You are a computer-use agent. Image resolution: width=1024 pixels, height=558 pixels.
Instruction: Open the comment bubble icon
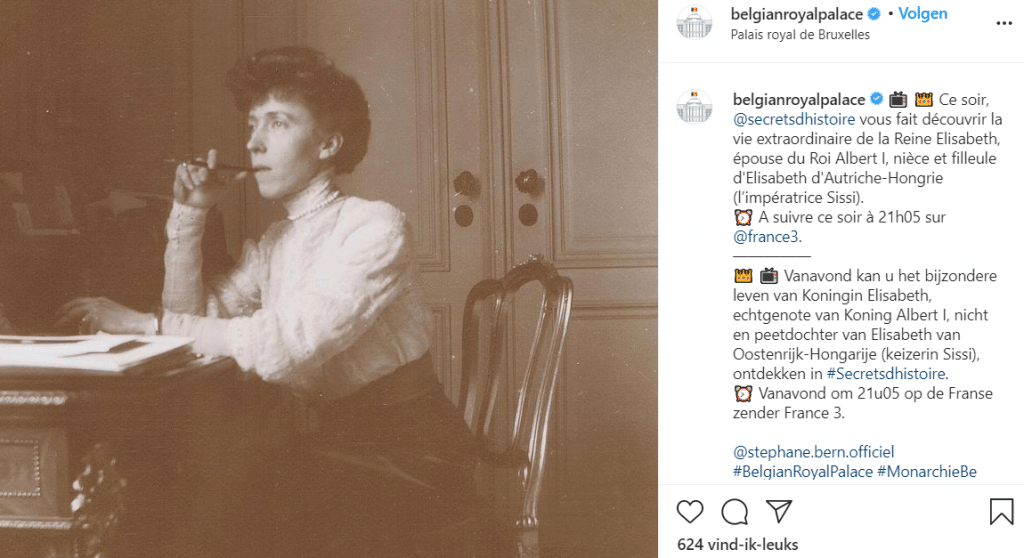[x=735, y=512]
